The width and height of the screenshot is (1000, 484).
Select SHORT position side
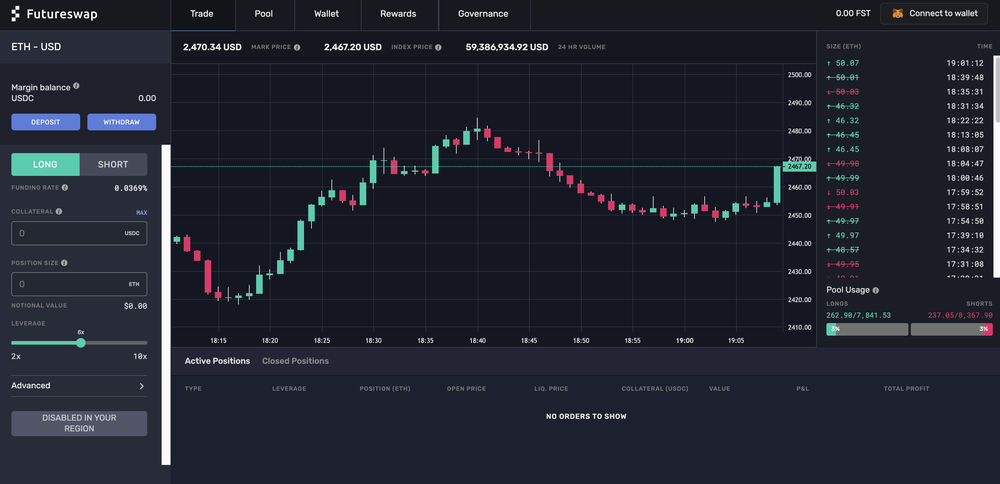click(x=113, y=165)
